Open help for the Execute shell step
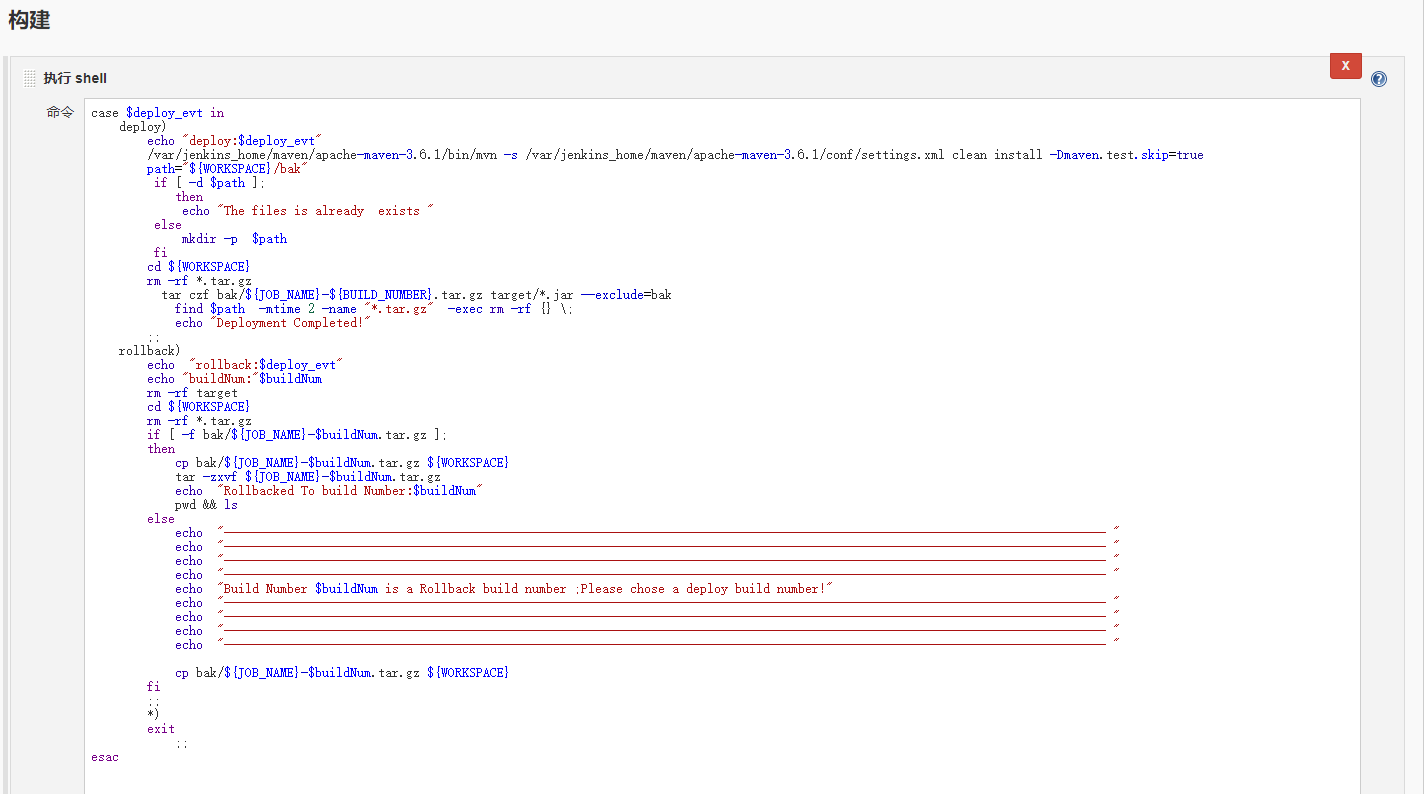This screenshot has height=794, width=1428. [1378, 78]
